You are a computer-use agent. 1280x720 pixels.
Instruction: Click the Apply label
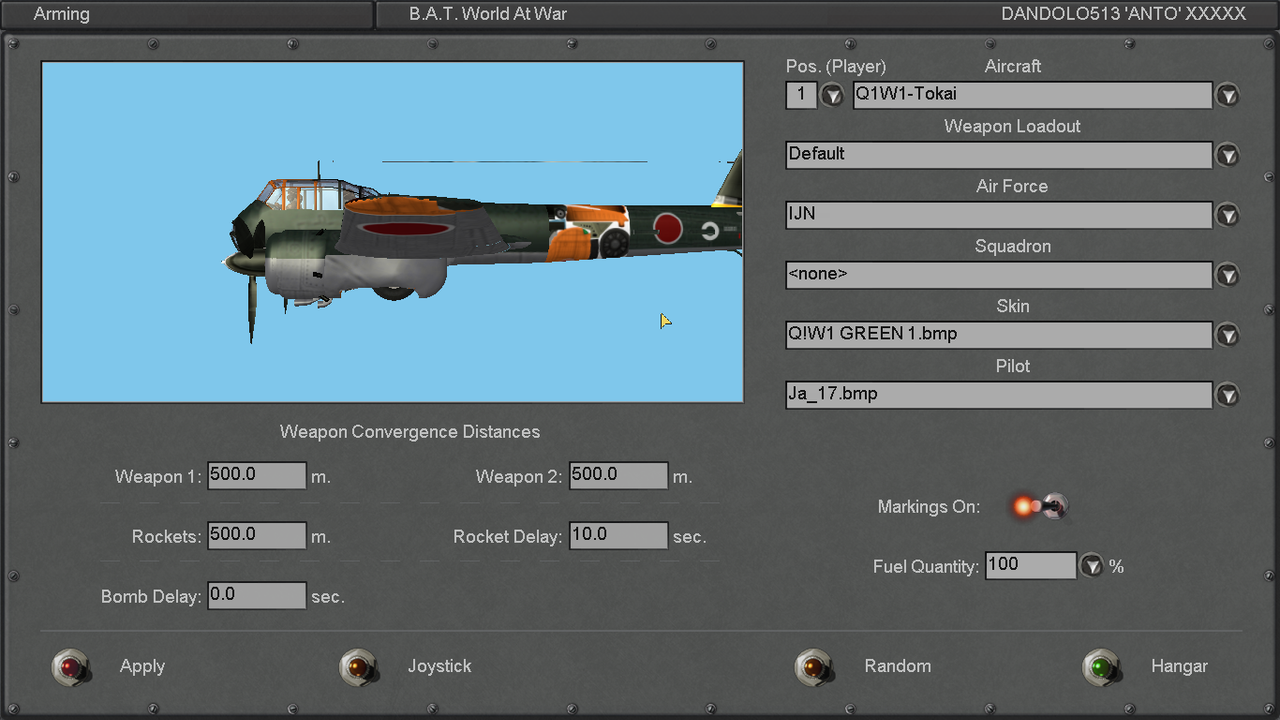point(142,667)
